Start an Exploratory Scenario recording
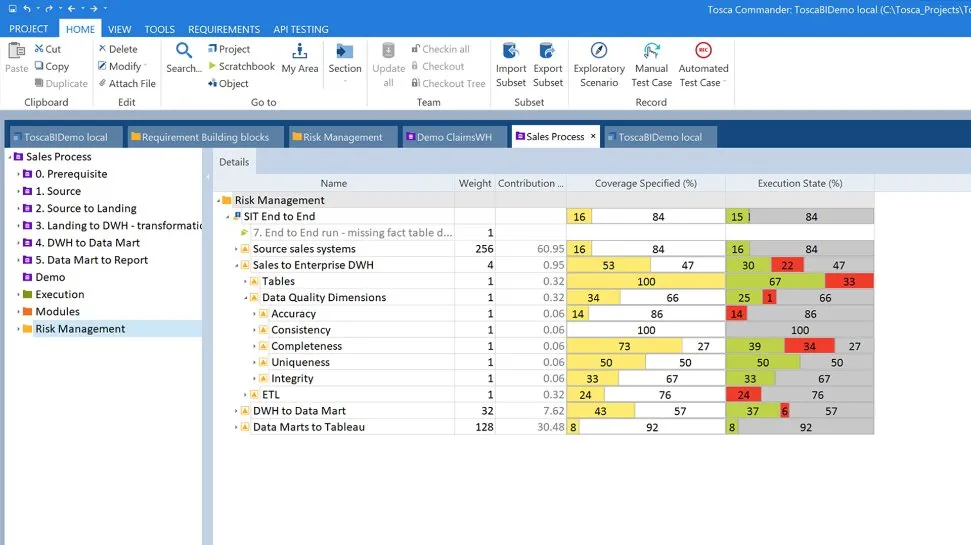The image size is (971, 545). tap(599, 52)
